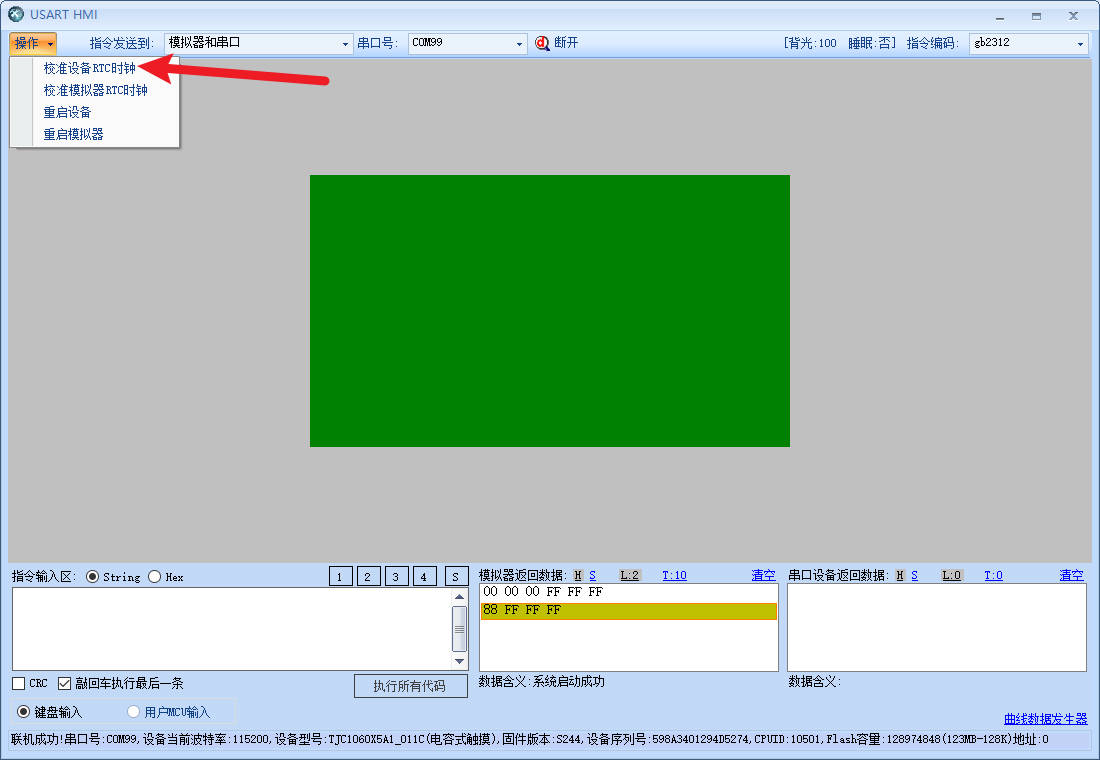Click the S button in command input area
The width and height of the screenshot is (1100, 760).
point(456,577)
